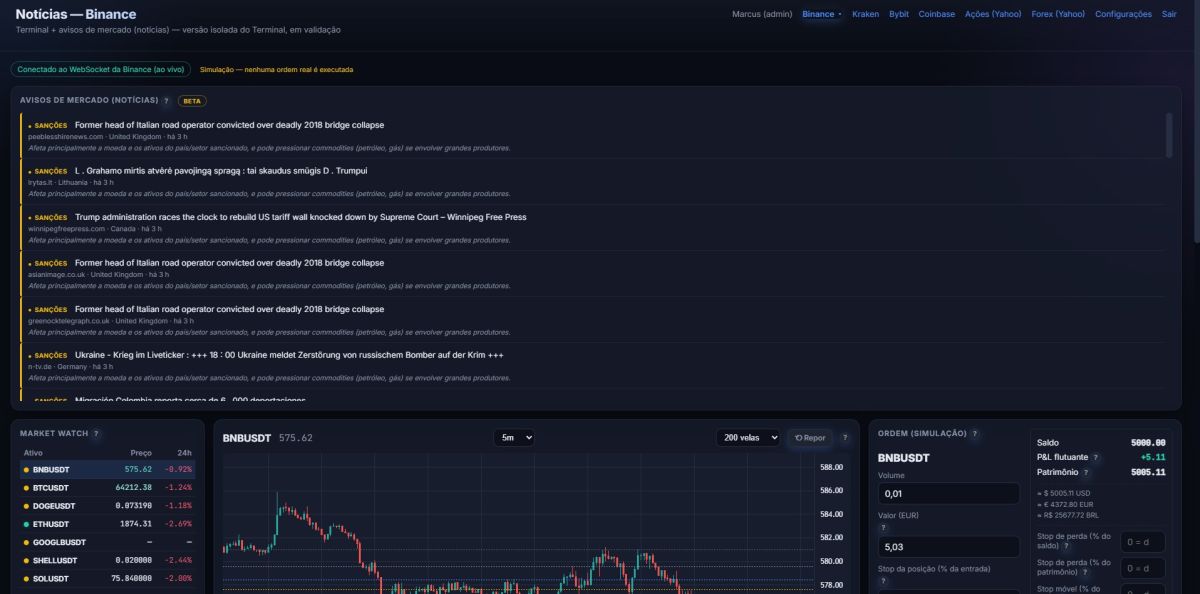Screen dimensions: 1200x594
Task: Click the BETA badge in news panel
Action: (192, 101)
